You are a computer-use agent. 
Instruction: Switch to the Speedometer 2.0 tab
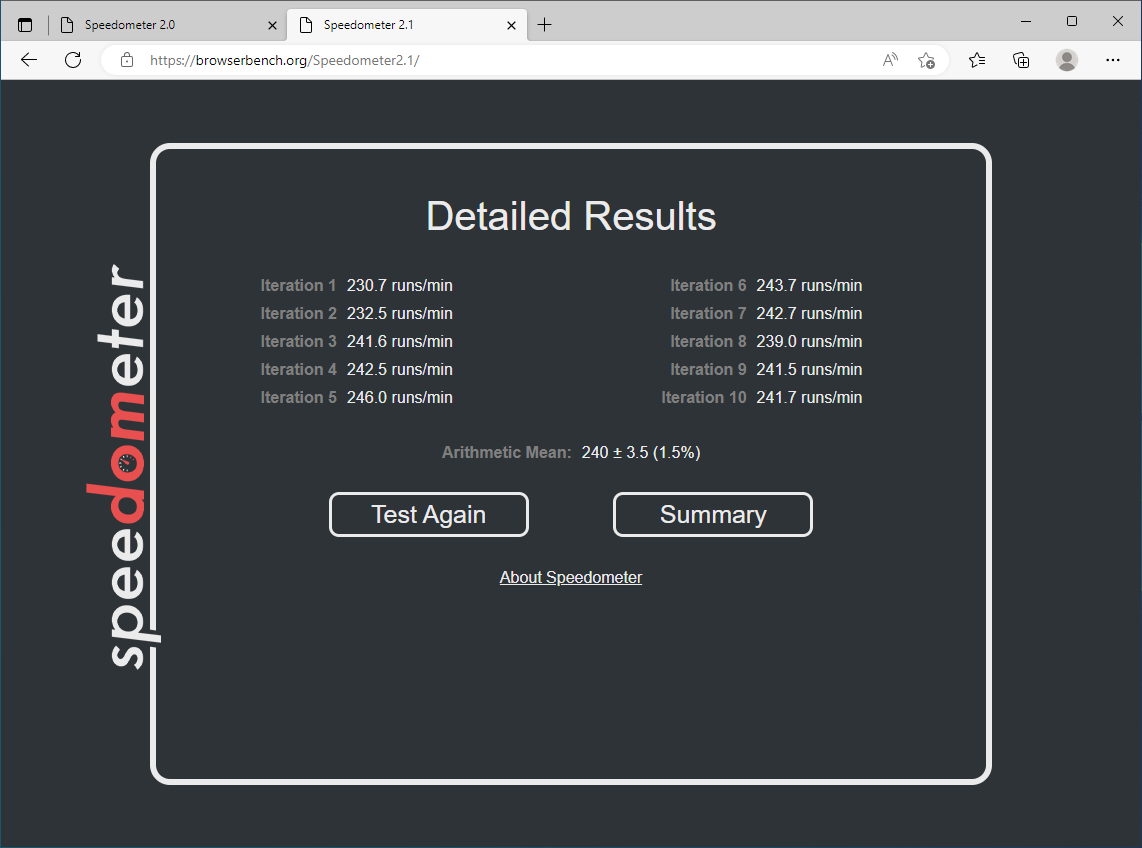[168, 25]
